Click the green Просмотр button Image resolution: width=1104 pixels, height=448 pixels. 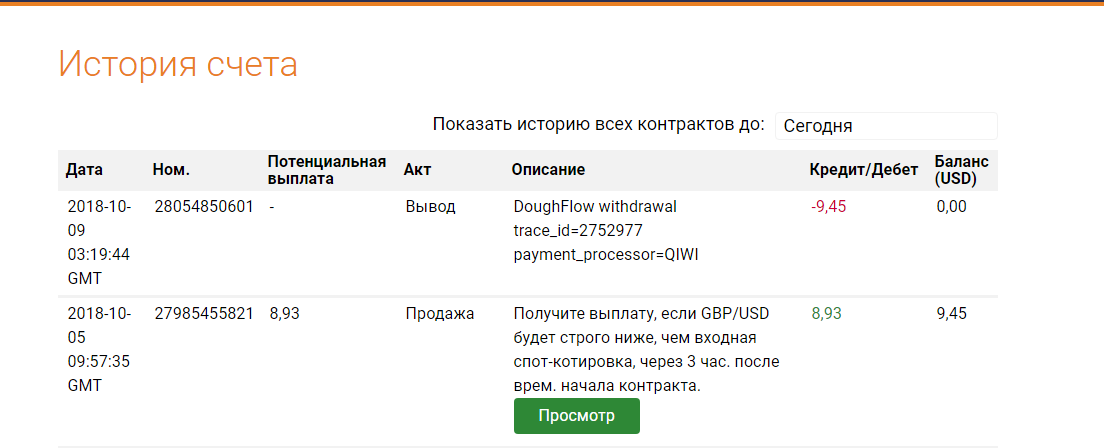coord(576,416)
